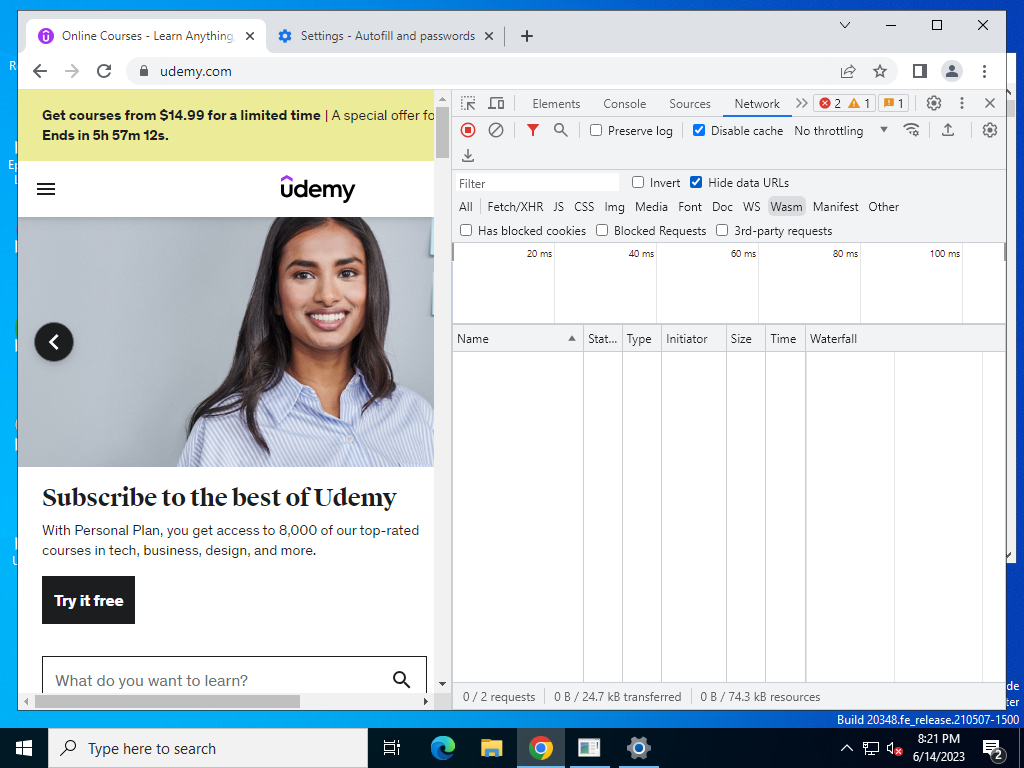Bookmark this tab with star icon

tap(880, 71)
